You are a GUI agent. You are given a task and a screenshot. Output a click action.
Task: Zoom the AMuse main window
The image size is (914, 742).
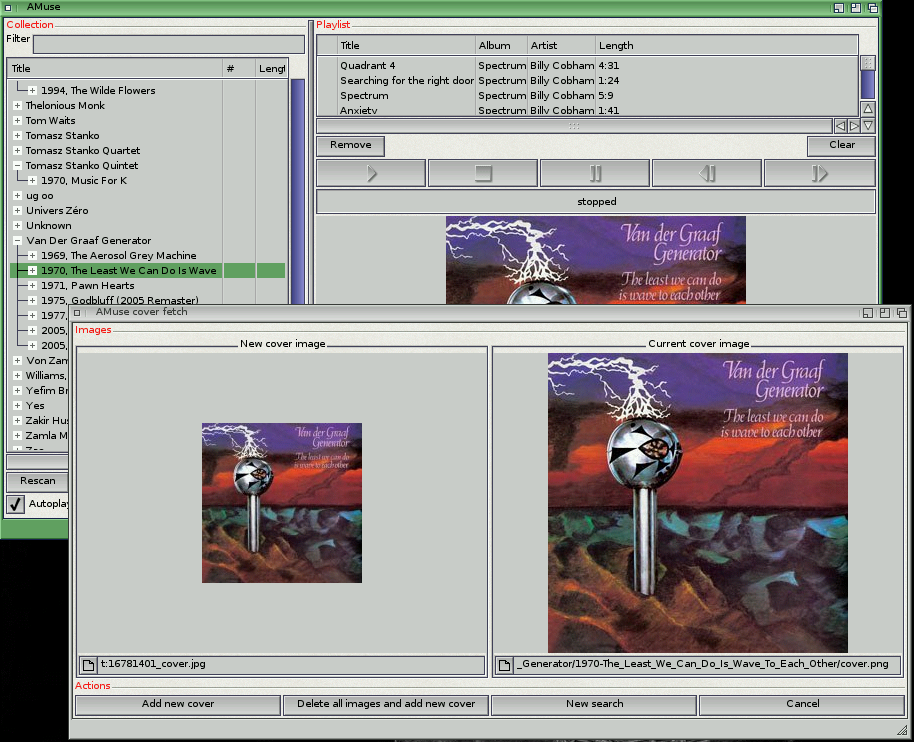[x=856, y=8]
